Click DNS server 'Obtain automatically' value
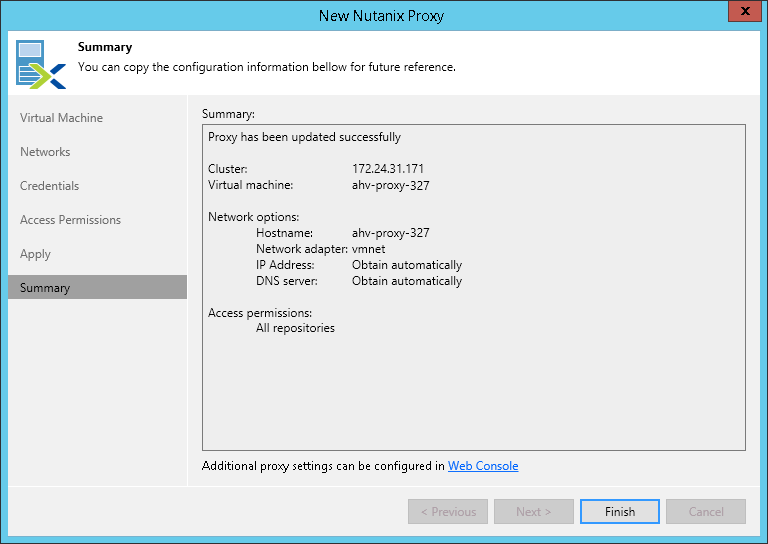This screenshot has height=544, width=768. coord(407,281)
